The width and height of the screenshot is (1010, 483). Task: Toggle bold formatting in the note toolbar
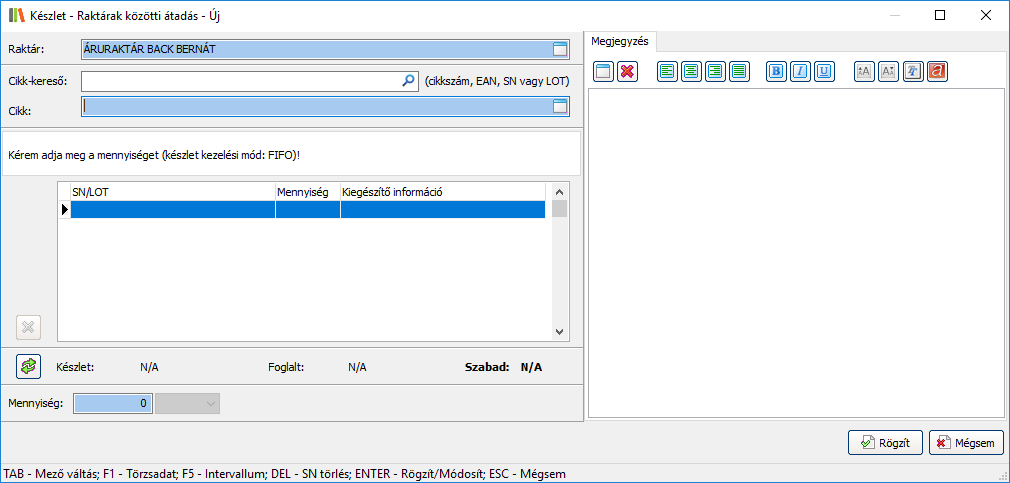click(x=776, y=71)
